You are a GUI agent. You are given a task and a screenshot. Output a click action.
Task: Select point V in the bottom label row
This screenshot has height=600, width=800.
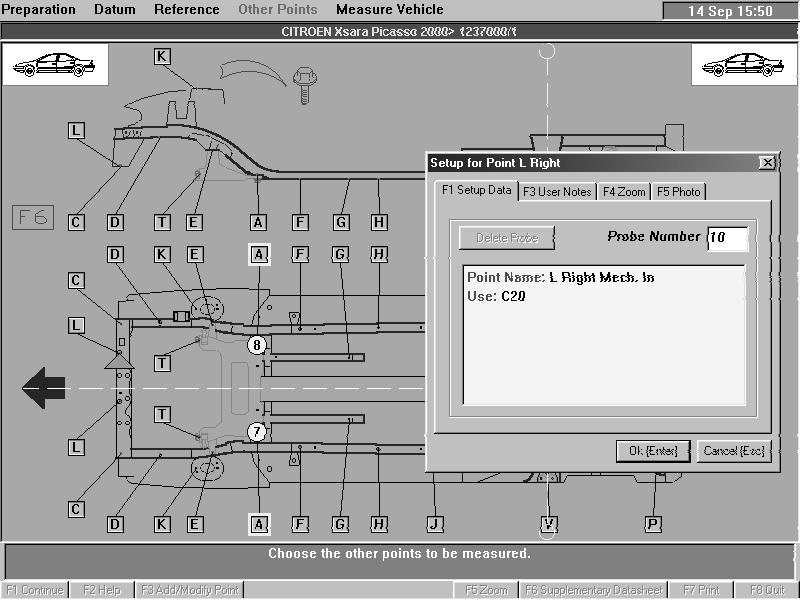(x=548, y=524)
